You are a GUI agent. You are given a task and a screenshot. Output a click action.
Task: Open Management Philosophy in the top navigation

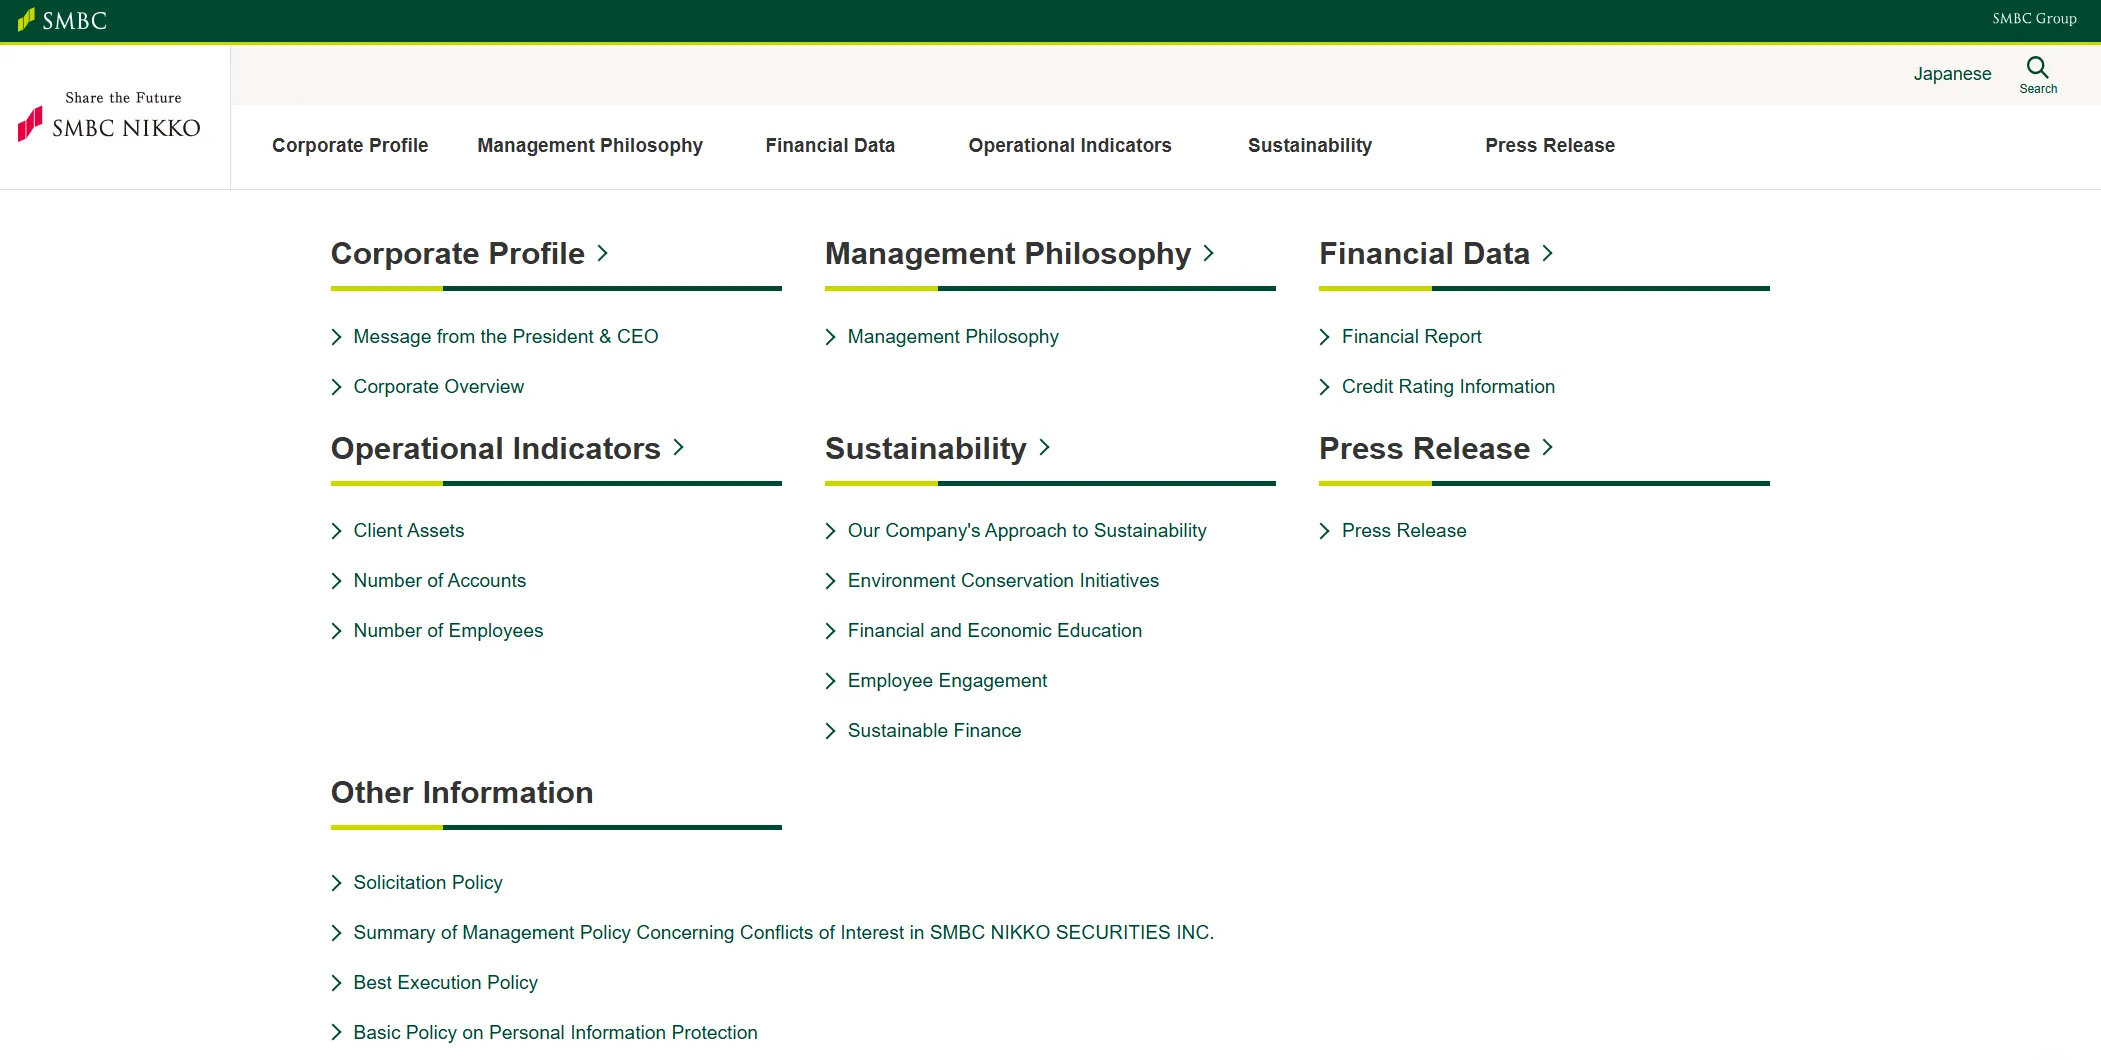pyautogui.click(x=590, y=145)
